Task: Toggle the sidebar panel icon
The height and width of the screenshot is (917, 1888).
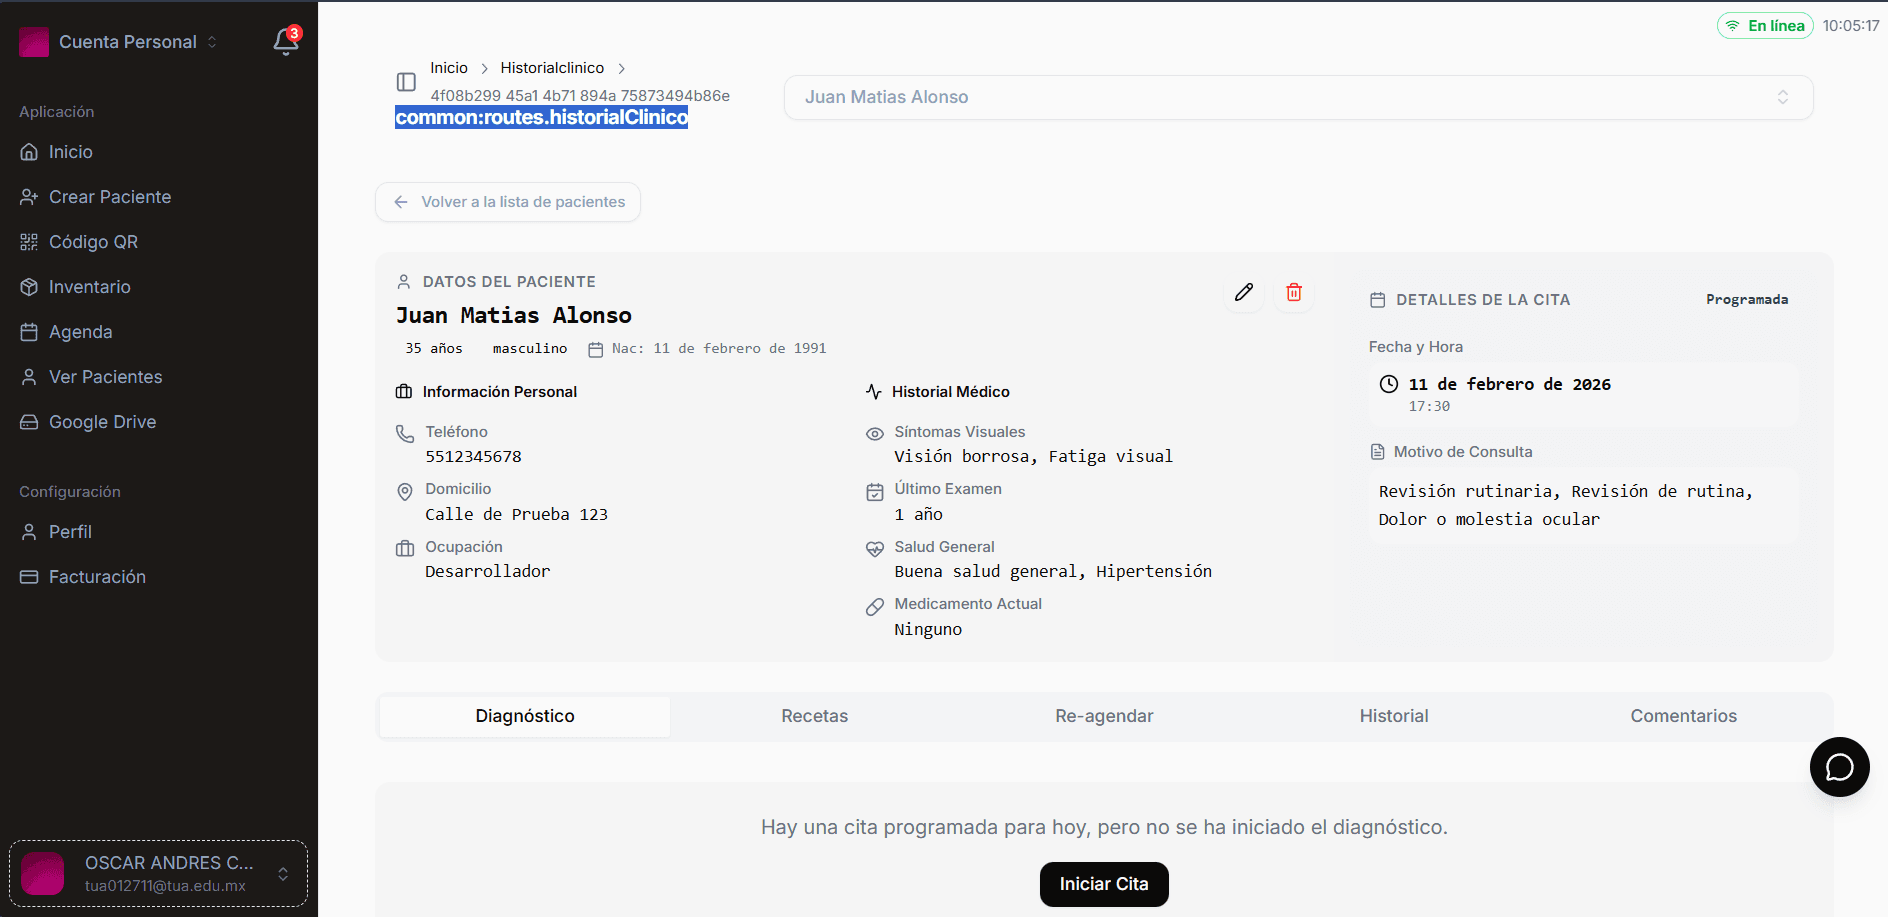Action: 406,82
